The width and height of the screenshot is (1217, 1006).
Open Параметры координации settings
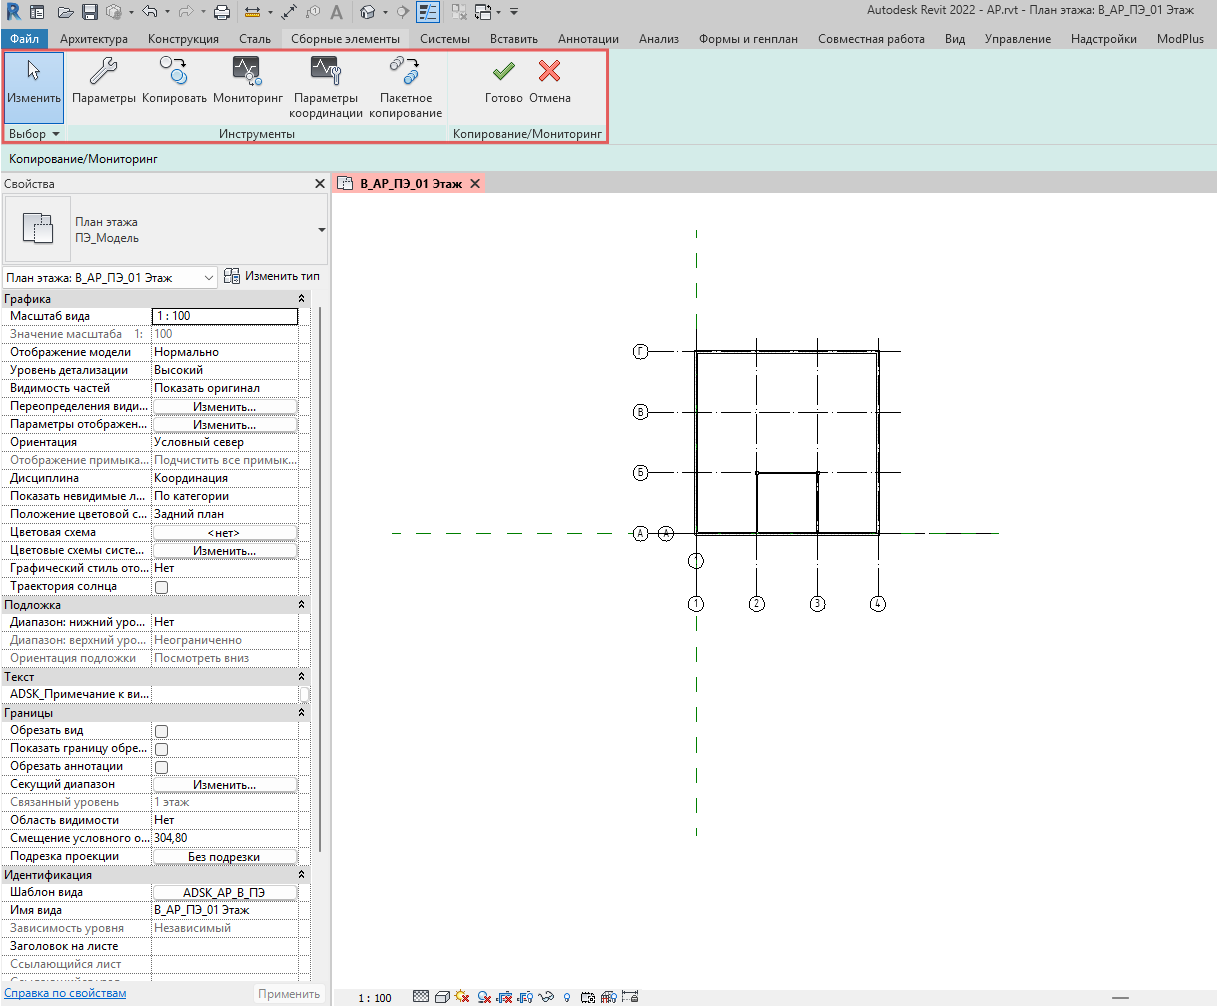326,87
